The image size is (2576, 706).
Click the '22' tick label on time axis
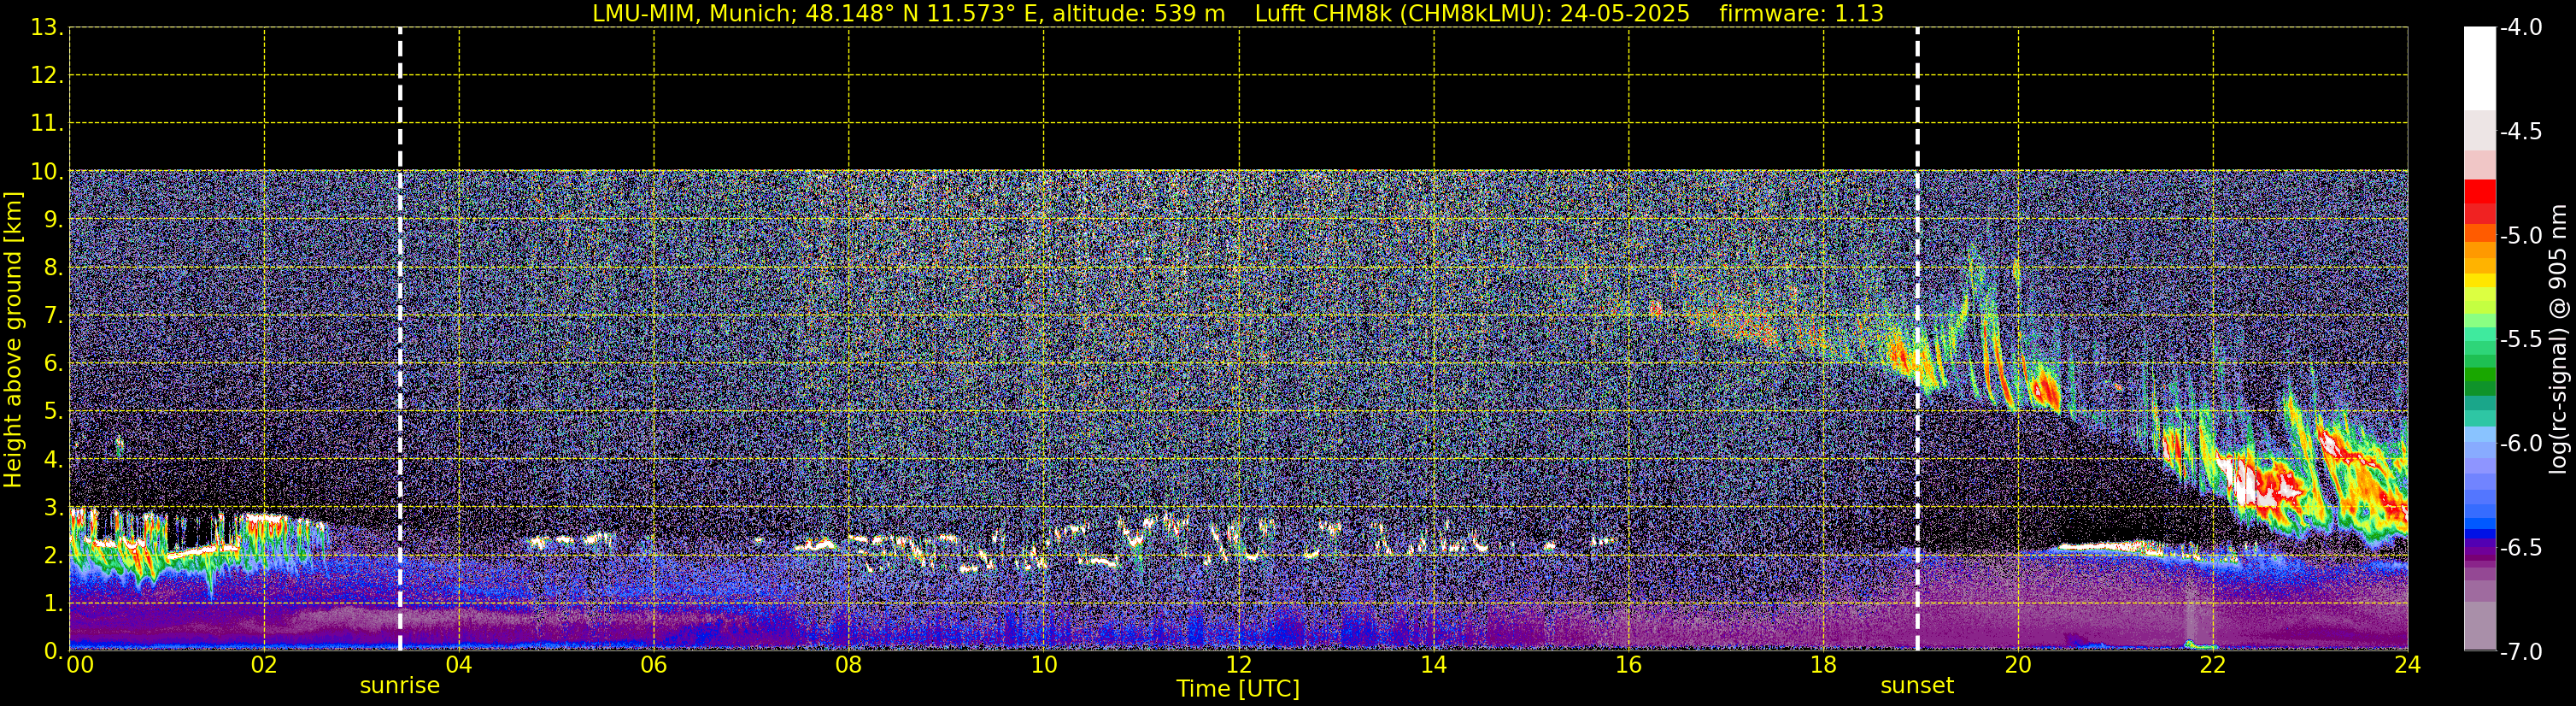pos(2213,665)
